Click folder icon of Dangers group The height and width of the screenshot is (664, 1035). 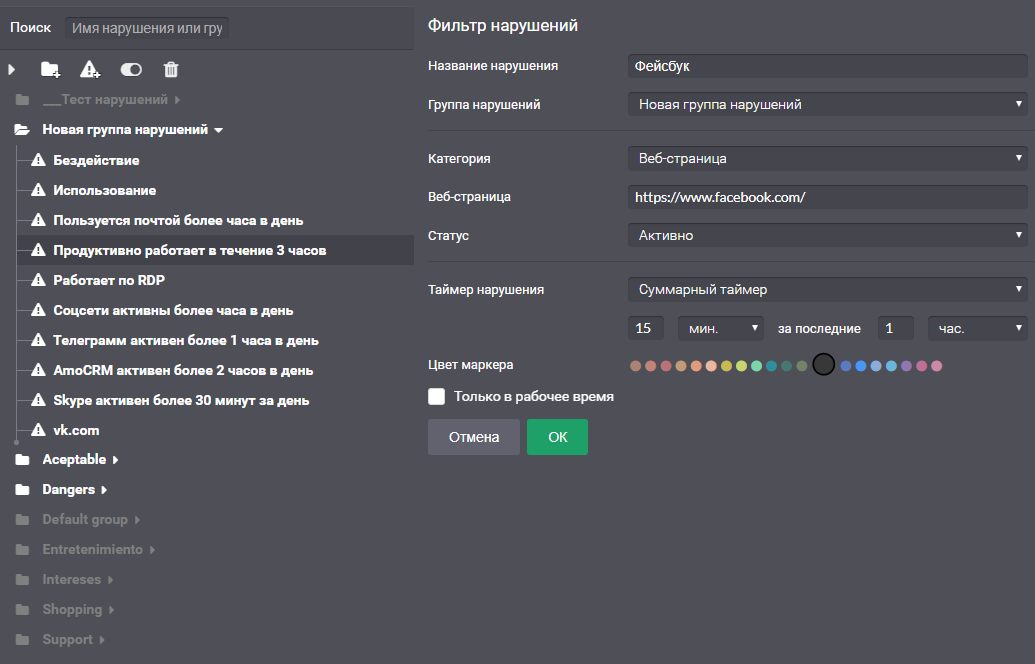[22, 490]
